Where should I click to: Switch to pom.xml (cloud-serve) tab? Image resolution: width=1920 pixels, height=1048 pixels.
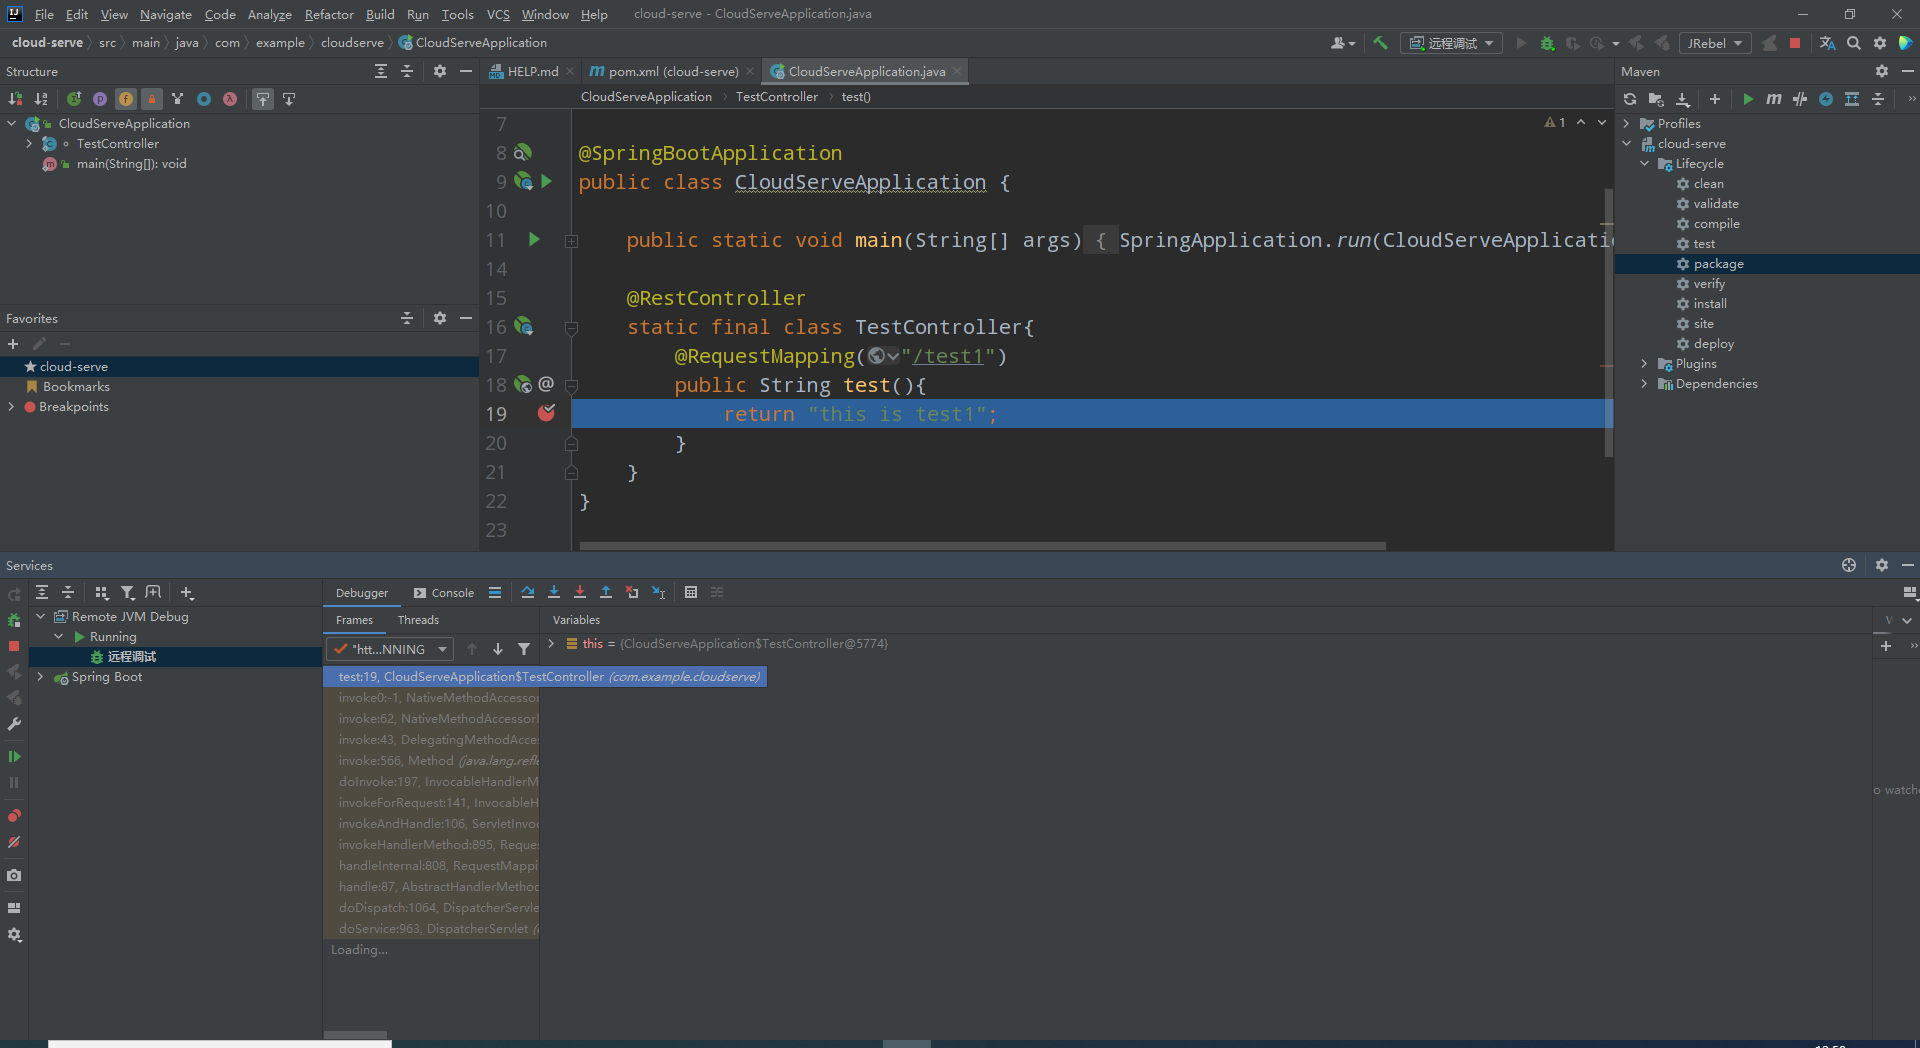(x=673, y=71)
